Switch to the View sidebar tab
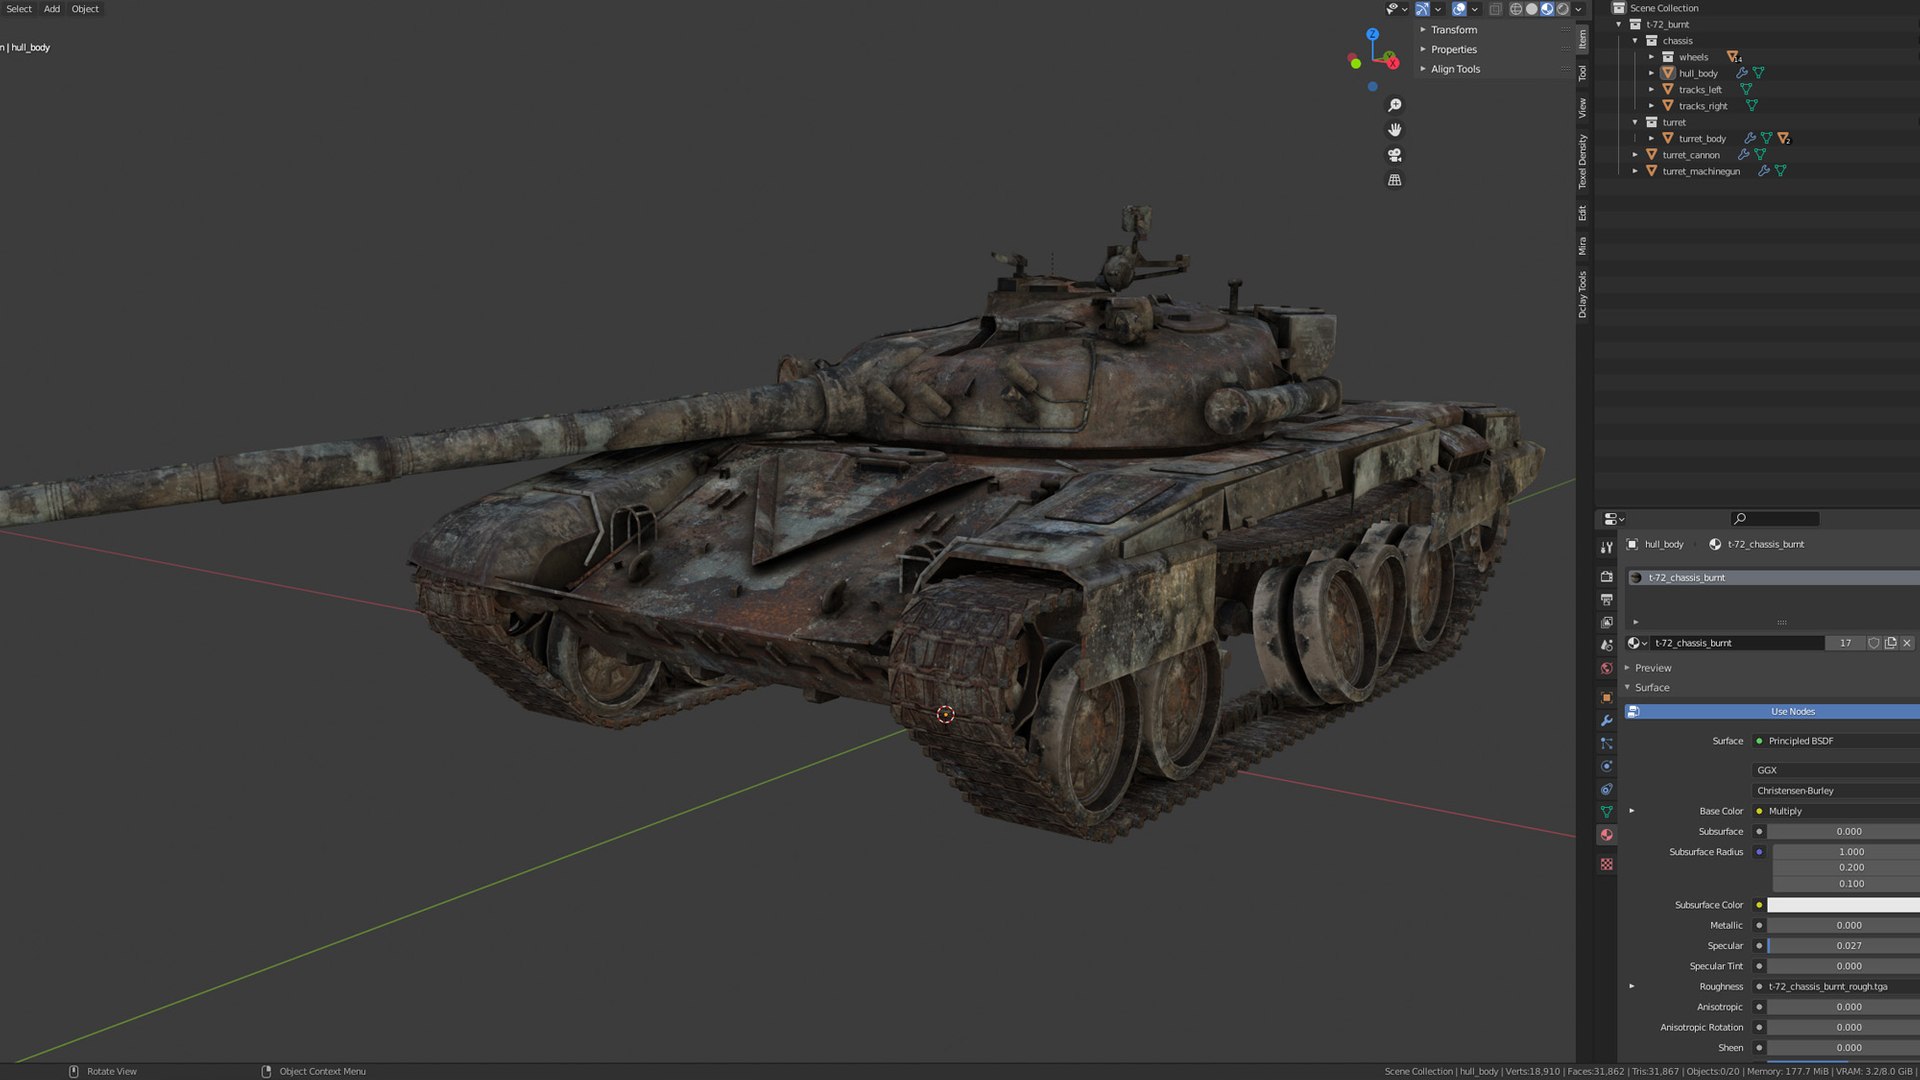Viewport: 1920px width, 1080px height. pos(1583,108)
